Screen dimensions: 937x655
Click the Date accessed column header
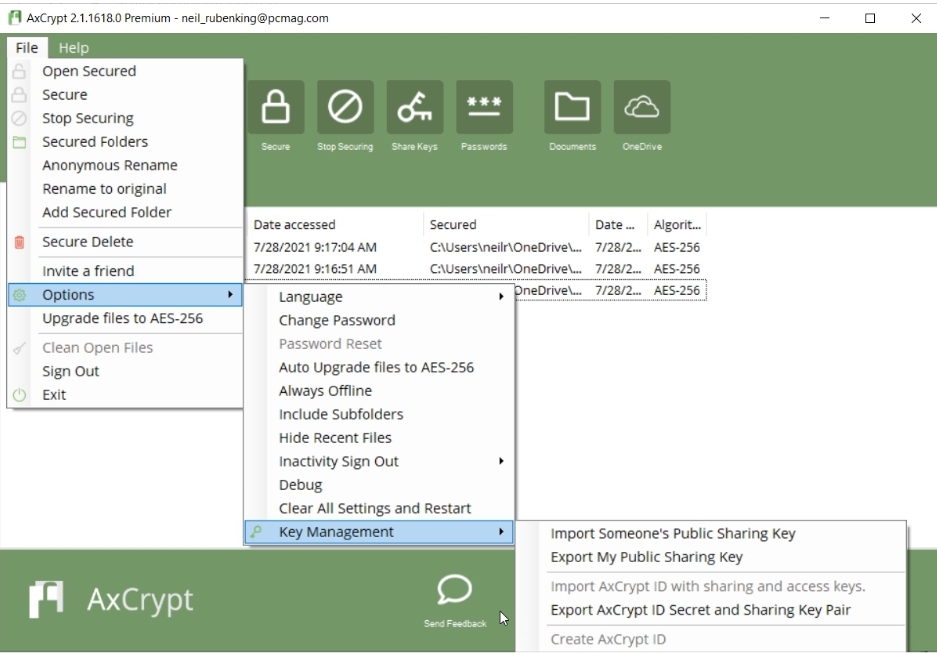pos(295,225)
